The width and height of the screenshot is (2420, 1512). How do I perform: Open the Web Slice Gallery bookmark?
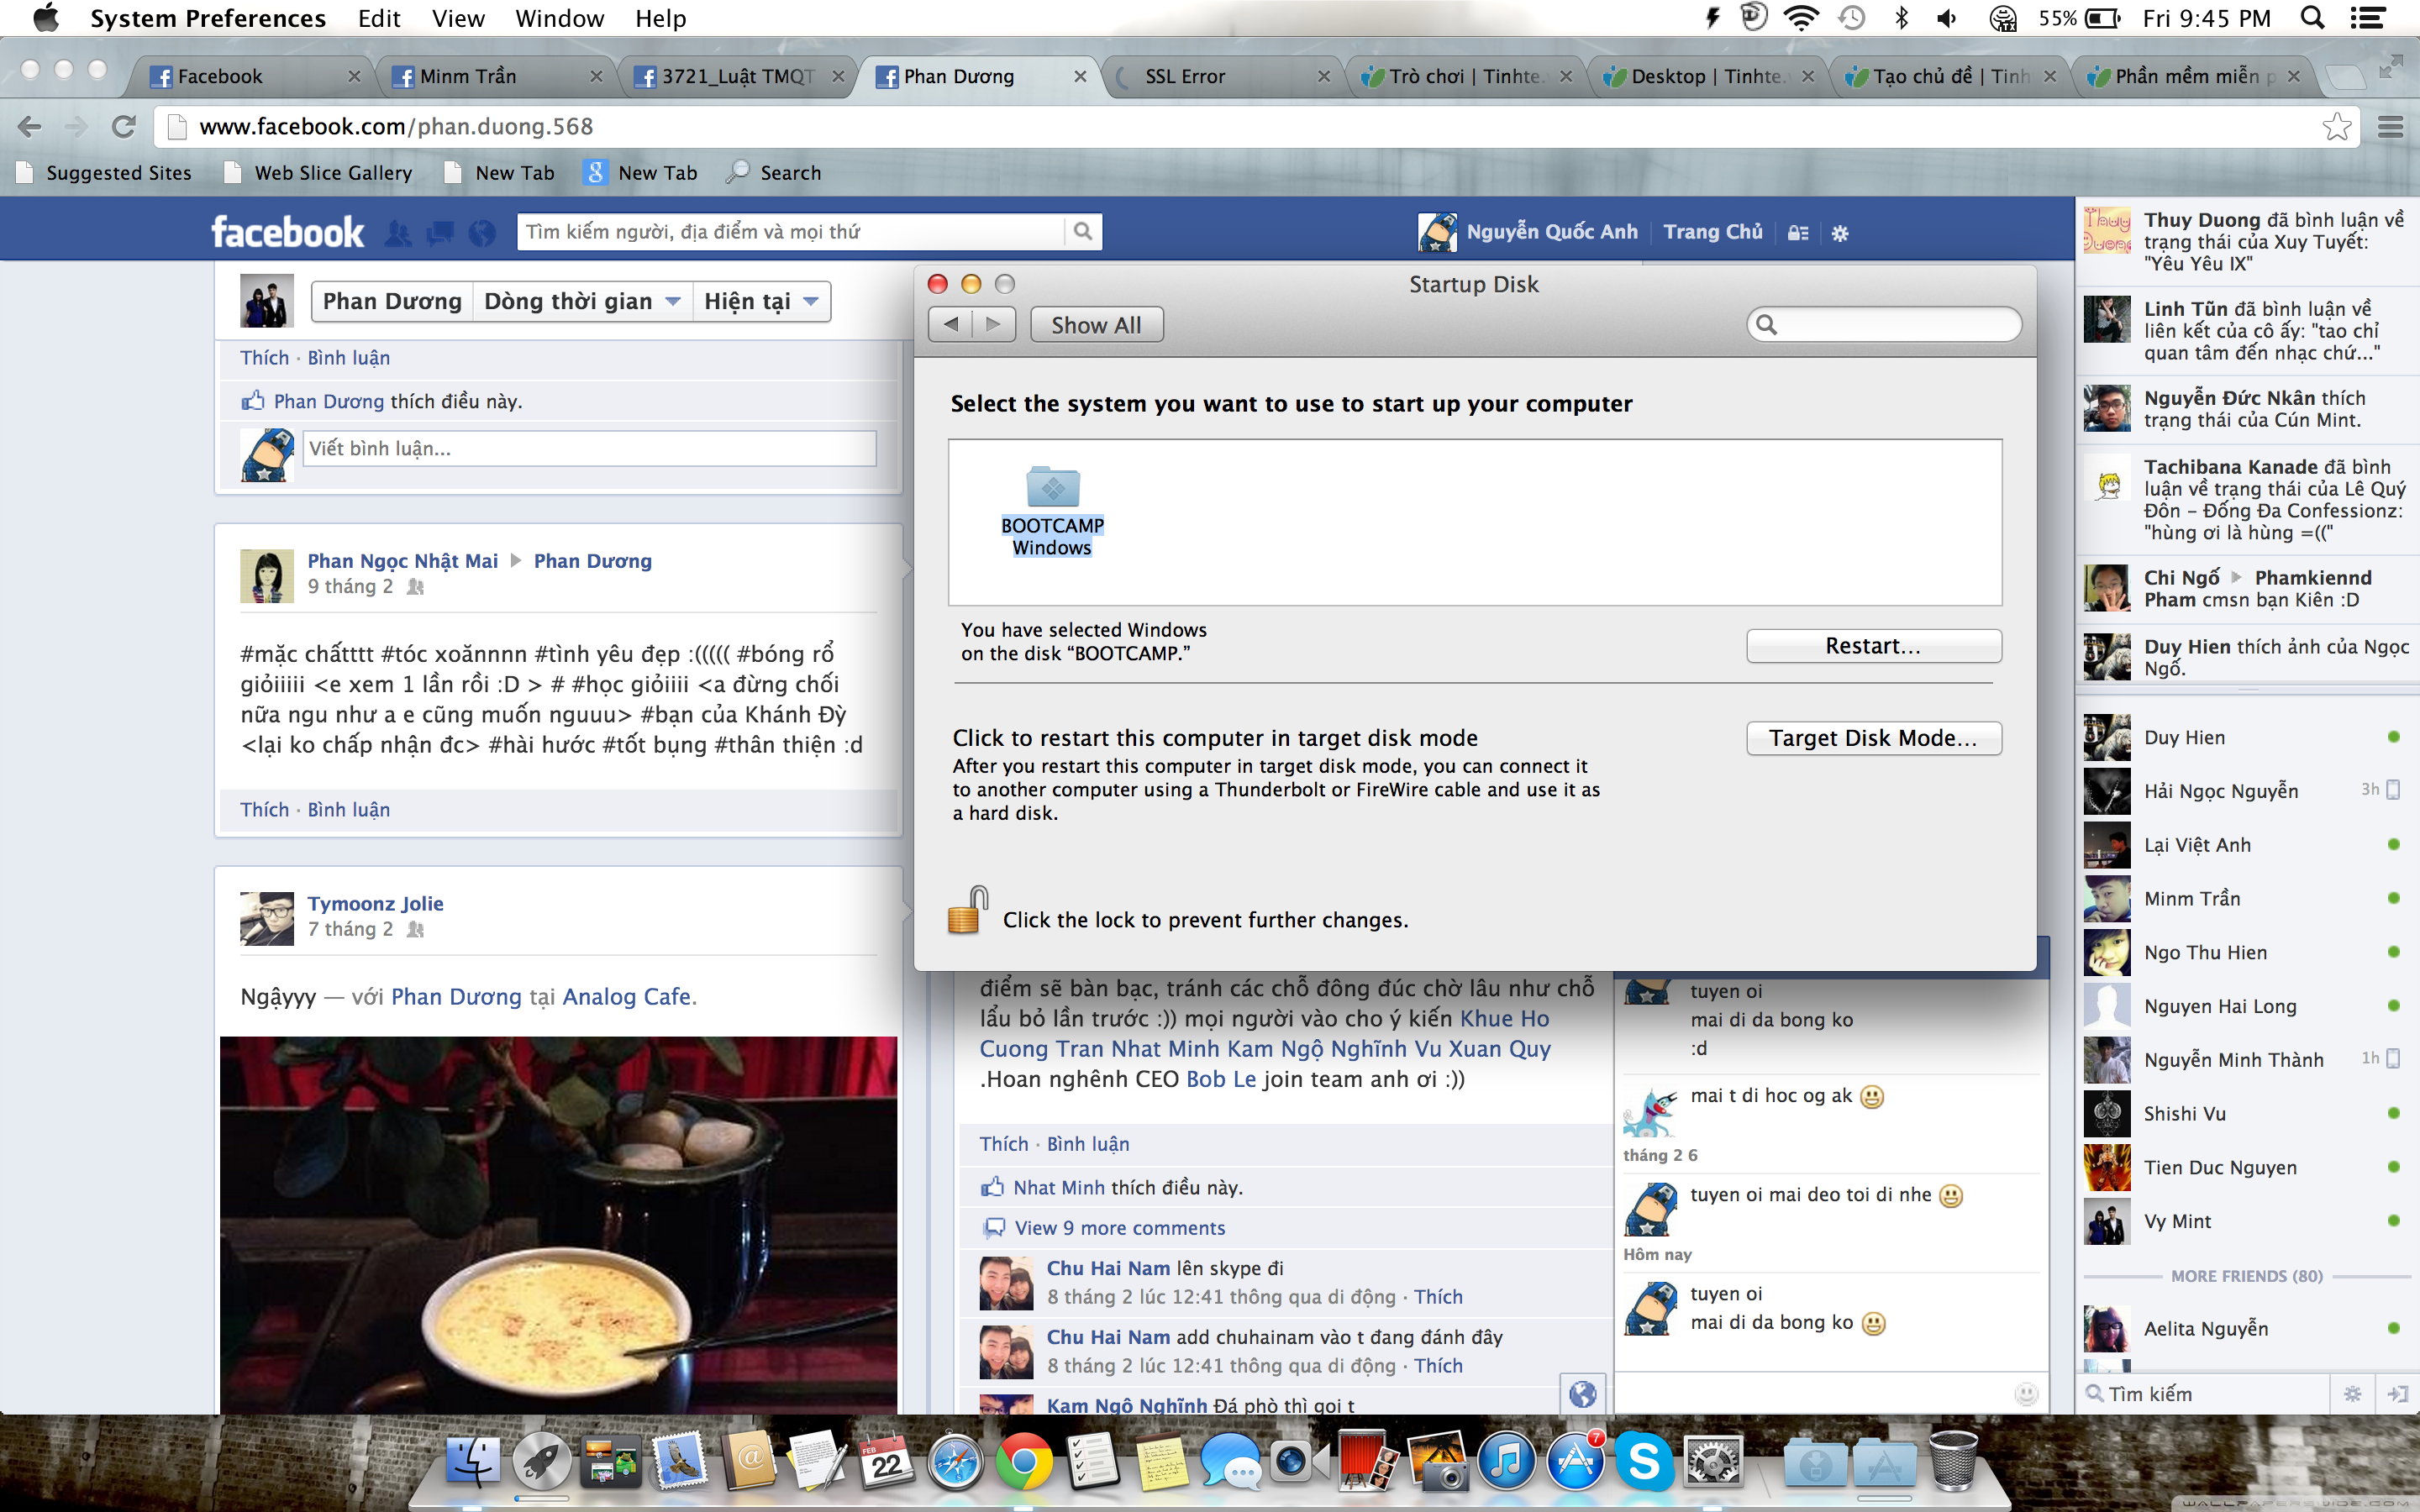coord(318,173)
